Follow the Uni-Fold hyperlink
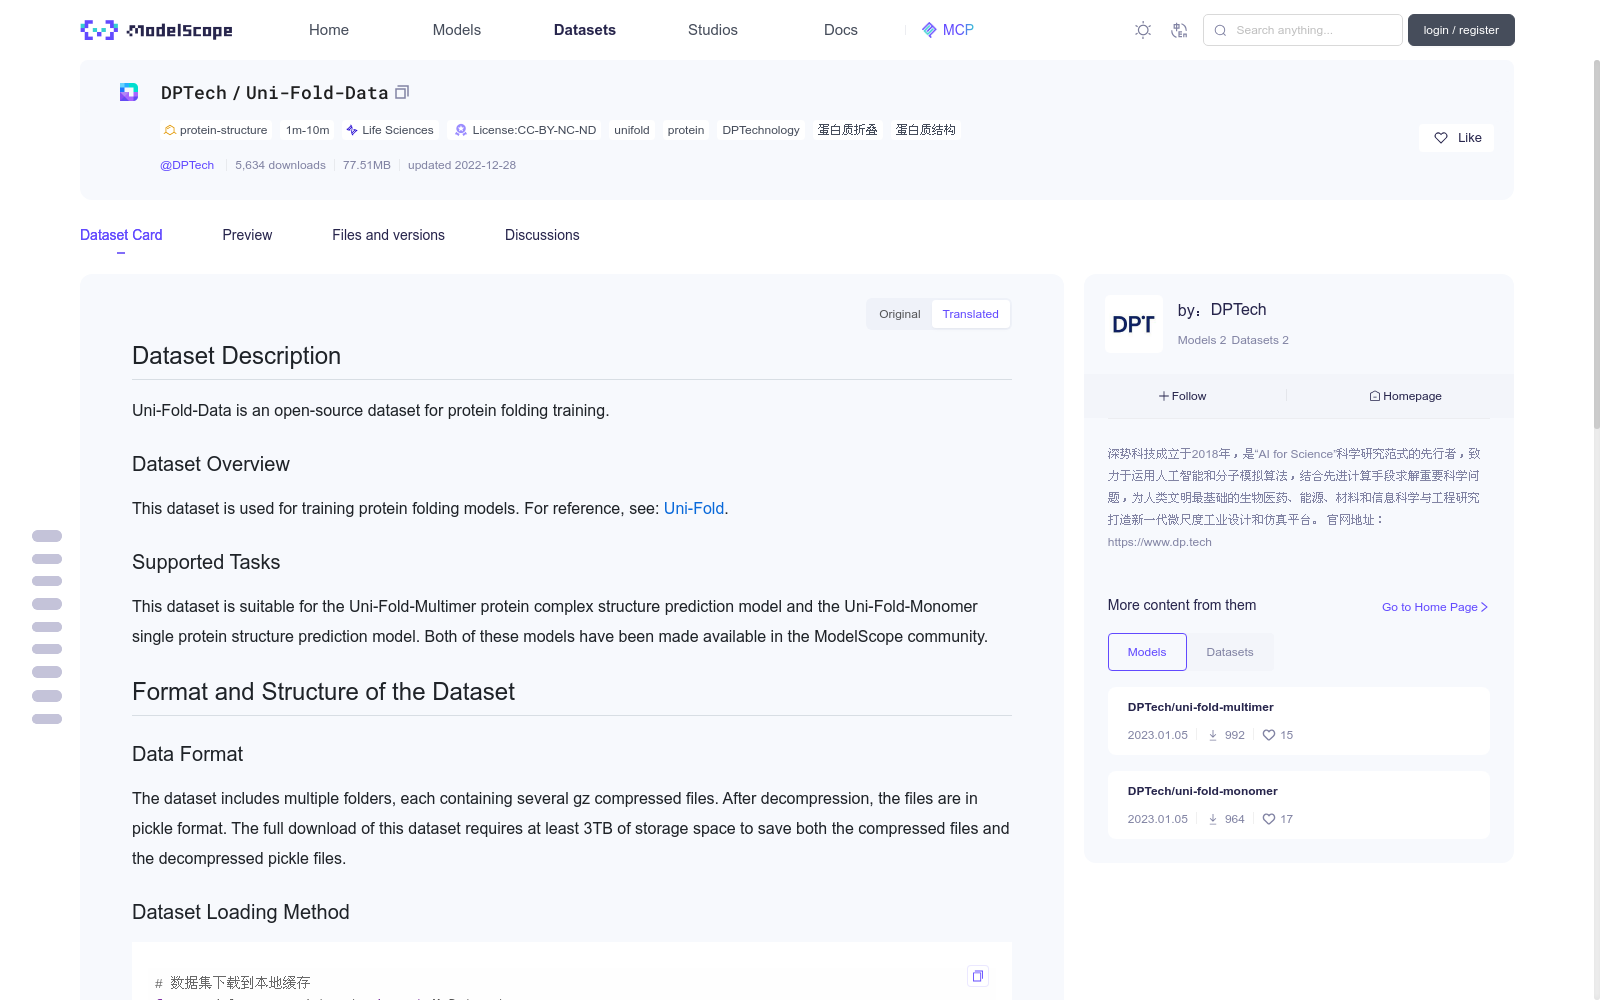1600x1000 pixels. pos(693,508)
